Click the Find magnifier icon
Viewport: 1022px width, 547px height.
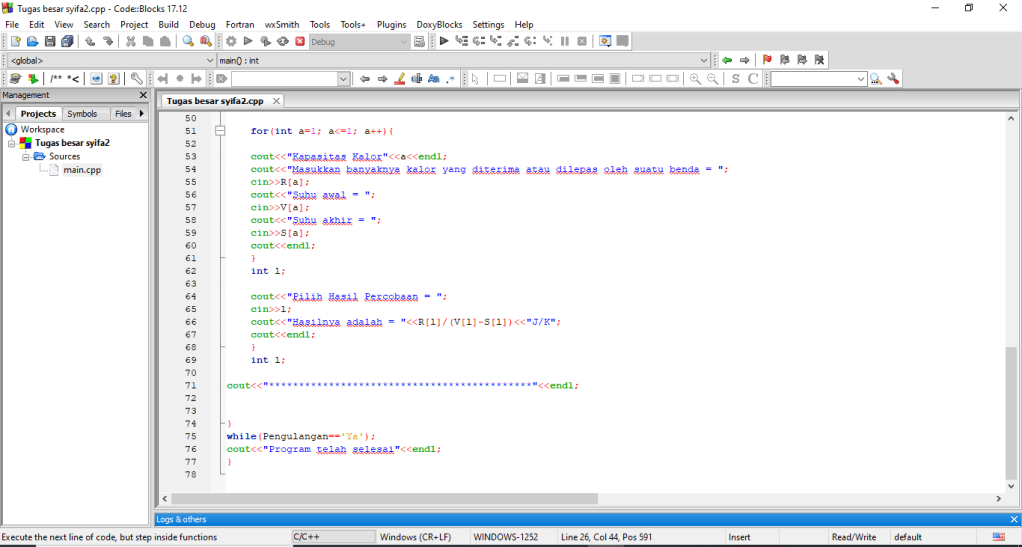click(x=188, y=41)
